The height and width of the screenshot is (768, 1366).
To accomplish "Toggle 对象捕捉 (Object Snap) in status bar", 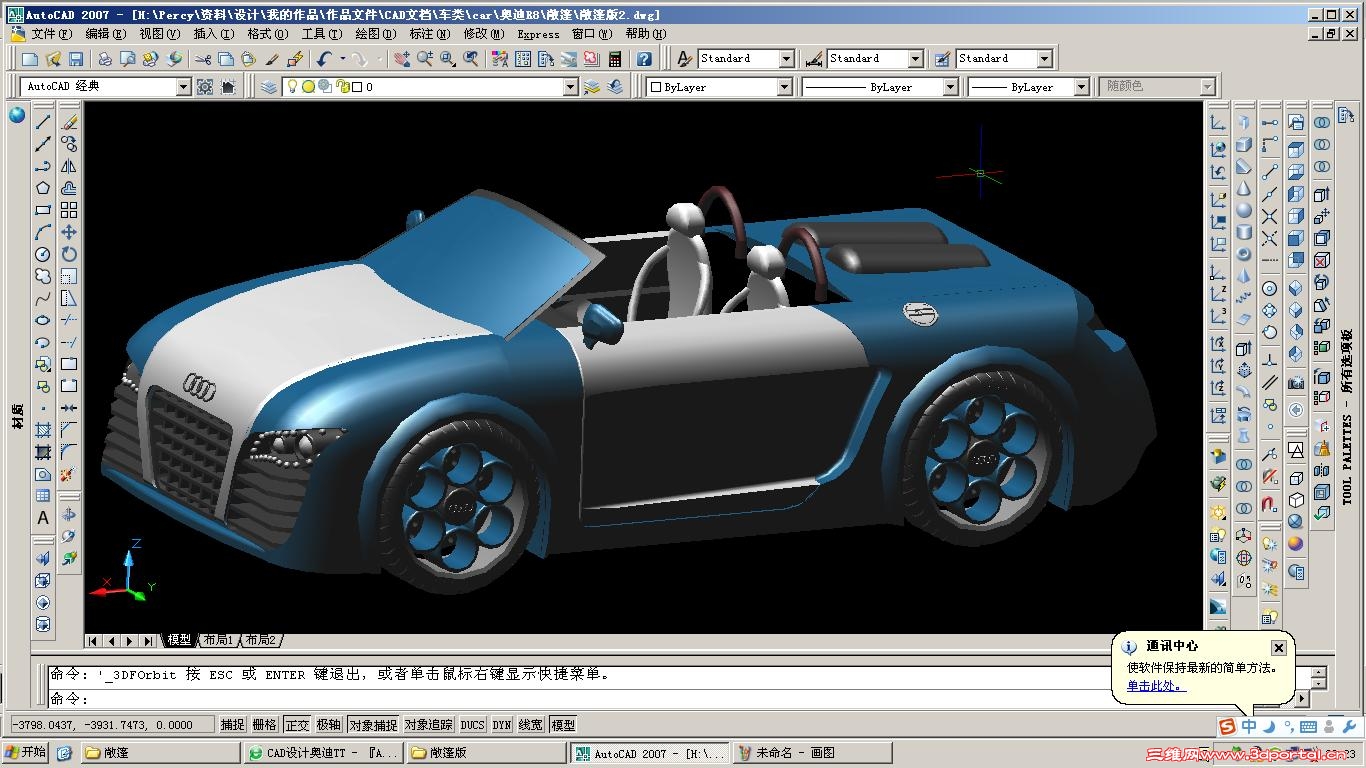I will point(373,725).
